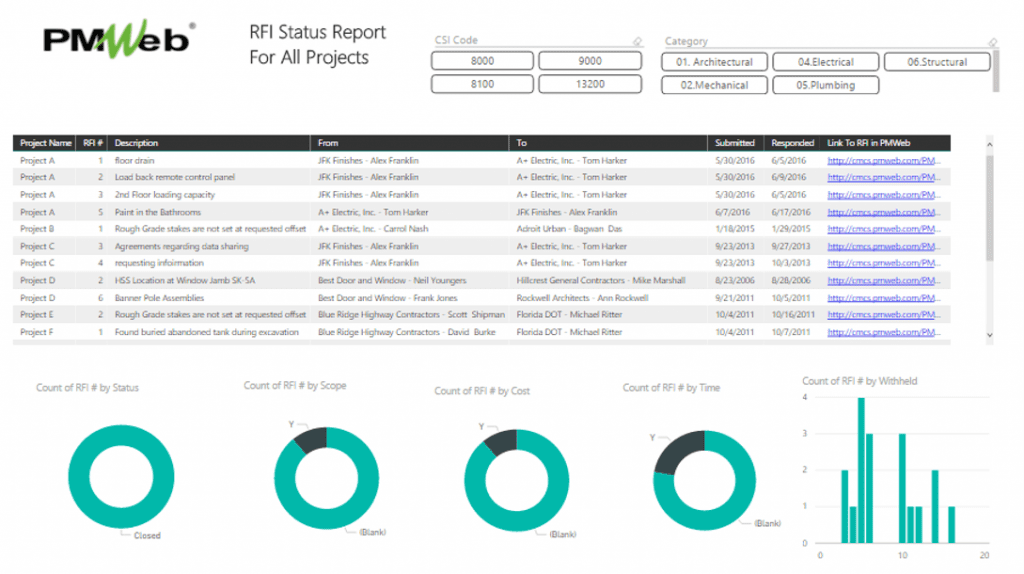This screenshot has width=1024, height=574.
Task: Select dark Y segment in Scope donut
Action: pyautogui.click(x=312, y=441)
